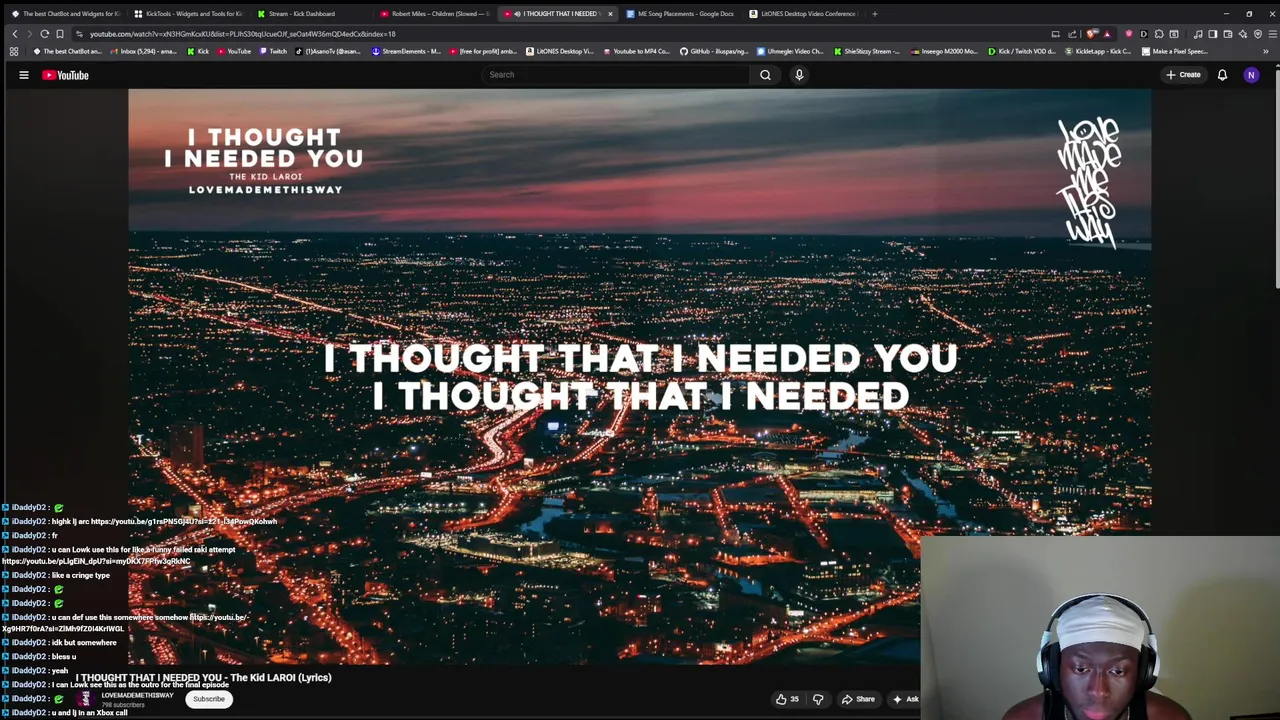Open the Brave wallet icon
Screen dimensions: 1280x720
tap(1228, 34)
